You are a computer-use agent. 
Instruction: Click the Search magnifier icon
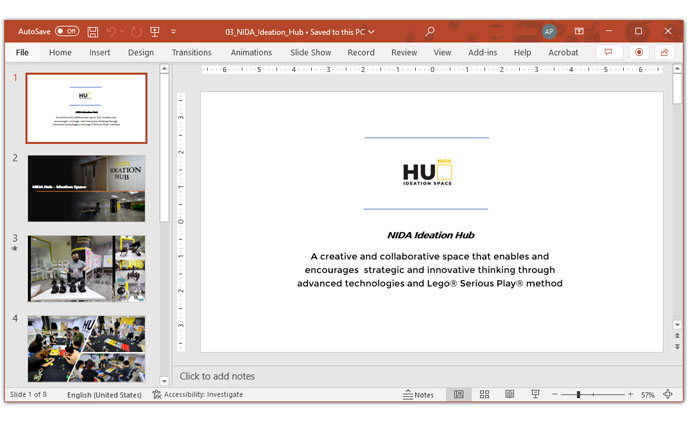430,32
